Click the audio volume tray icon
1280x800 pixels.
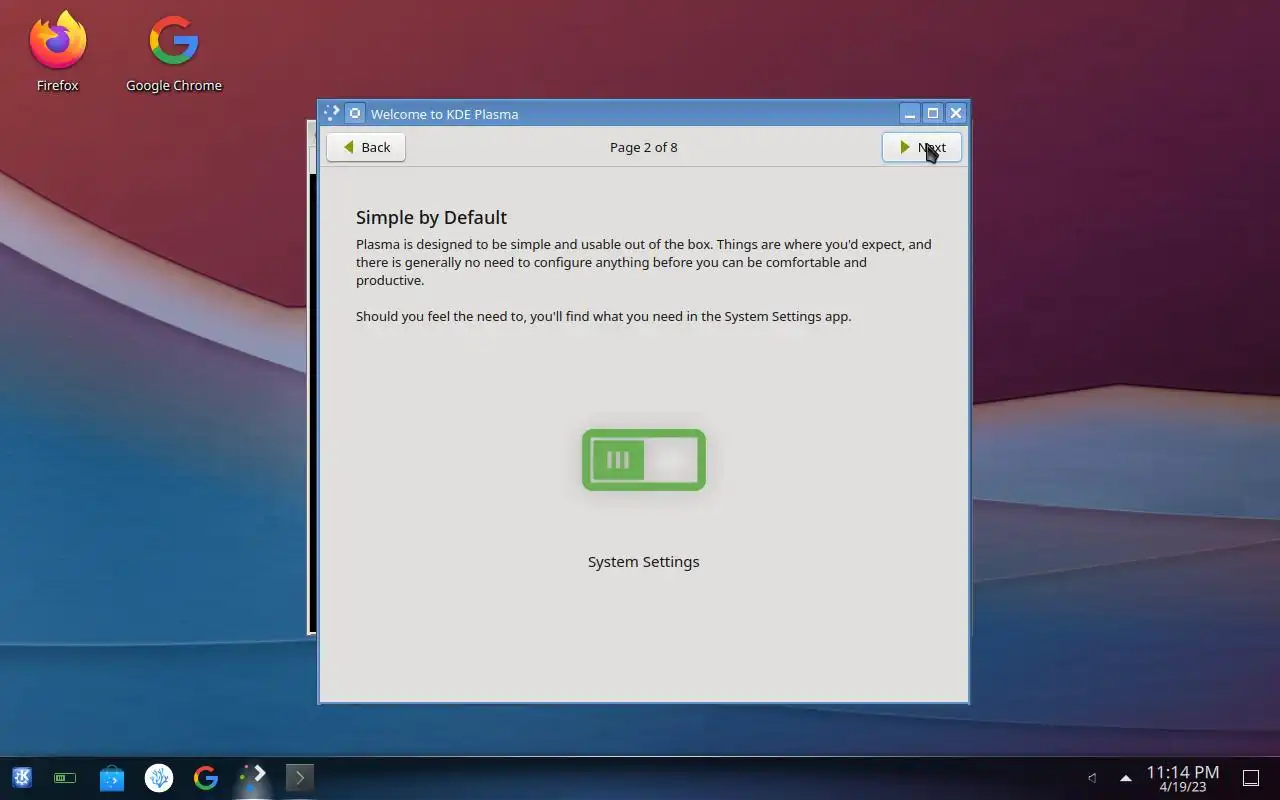[x=1092, y=777]
